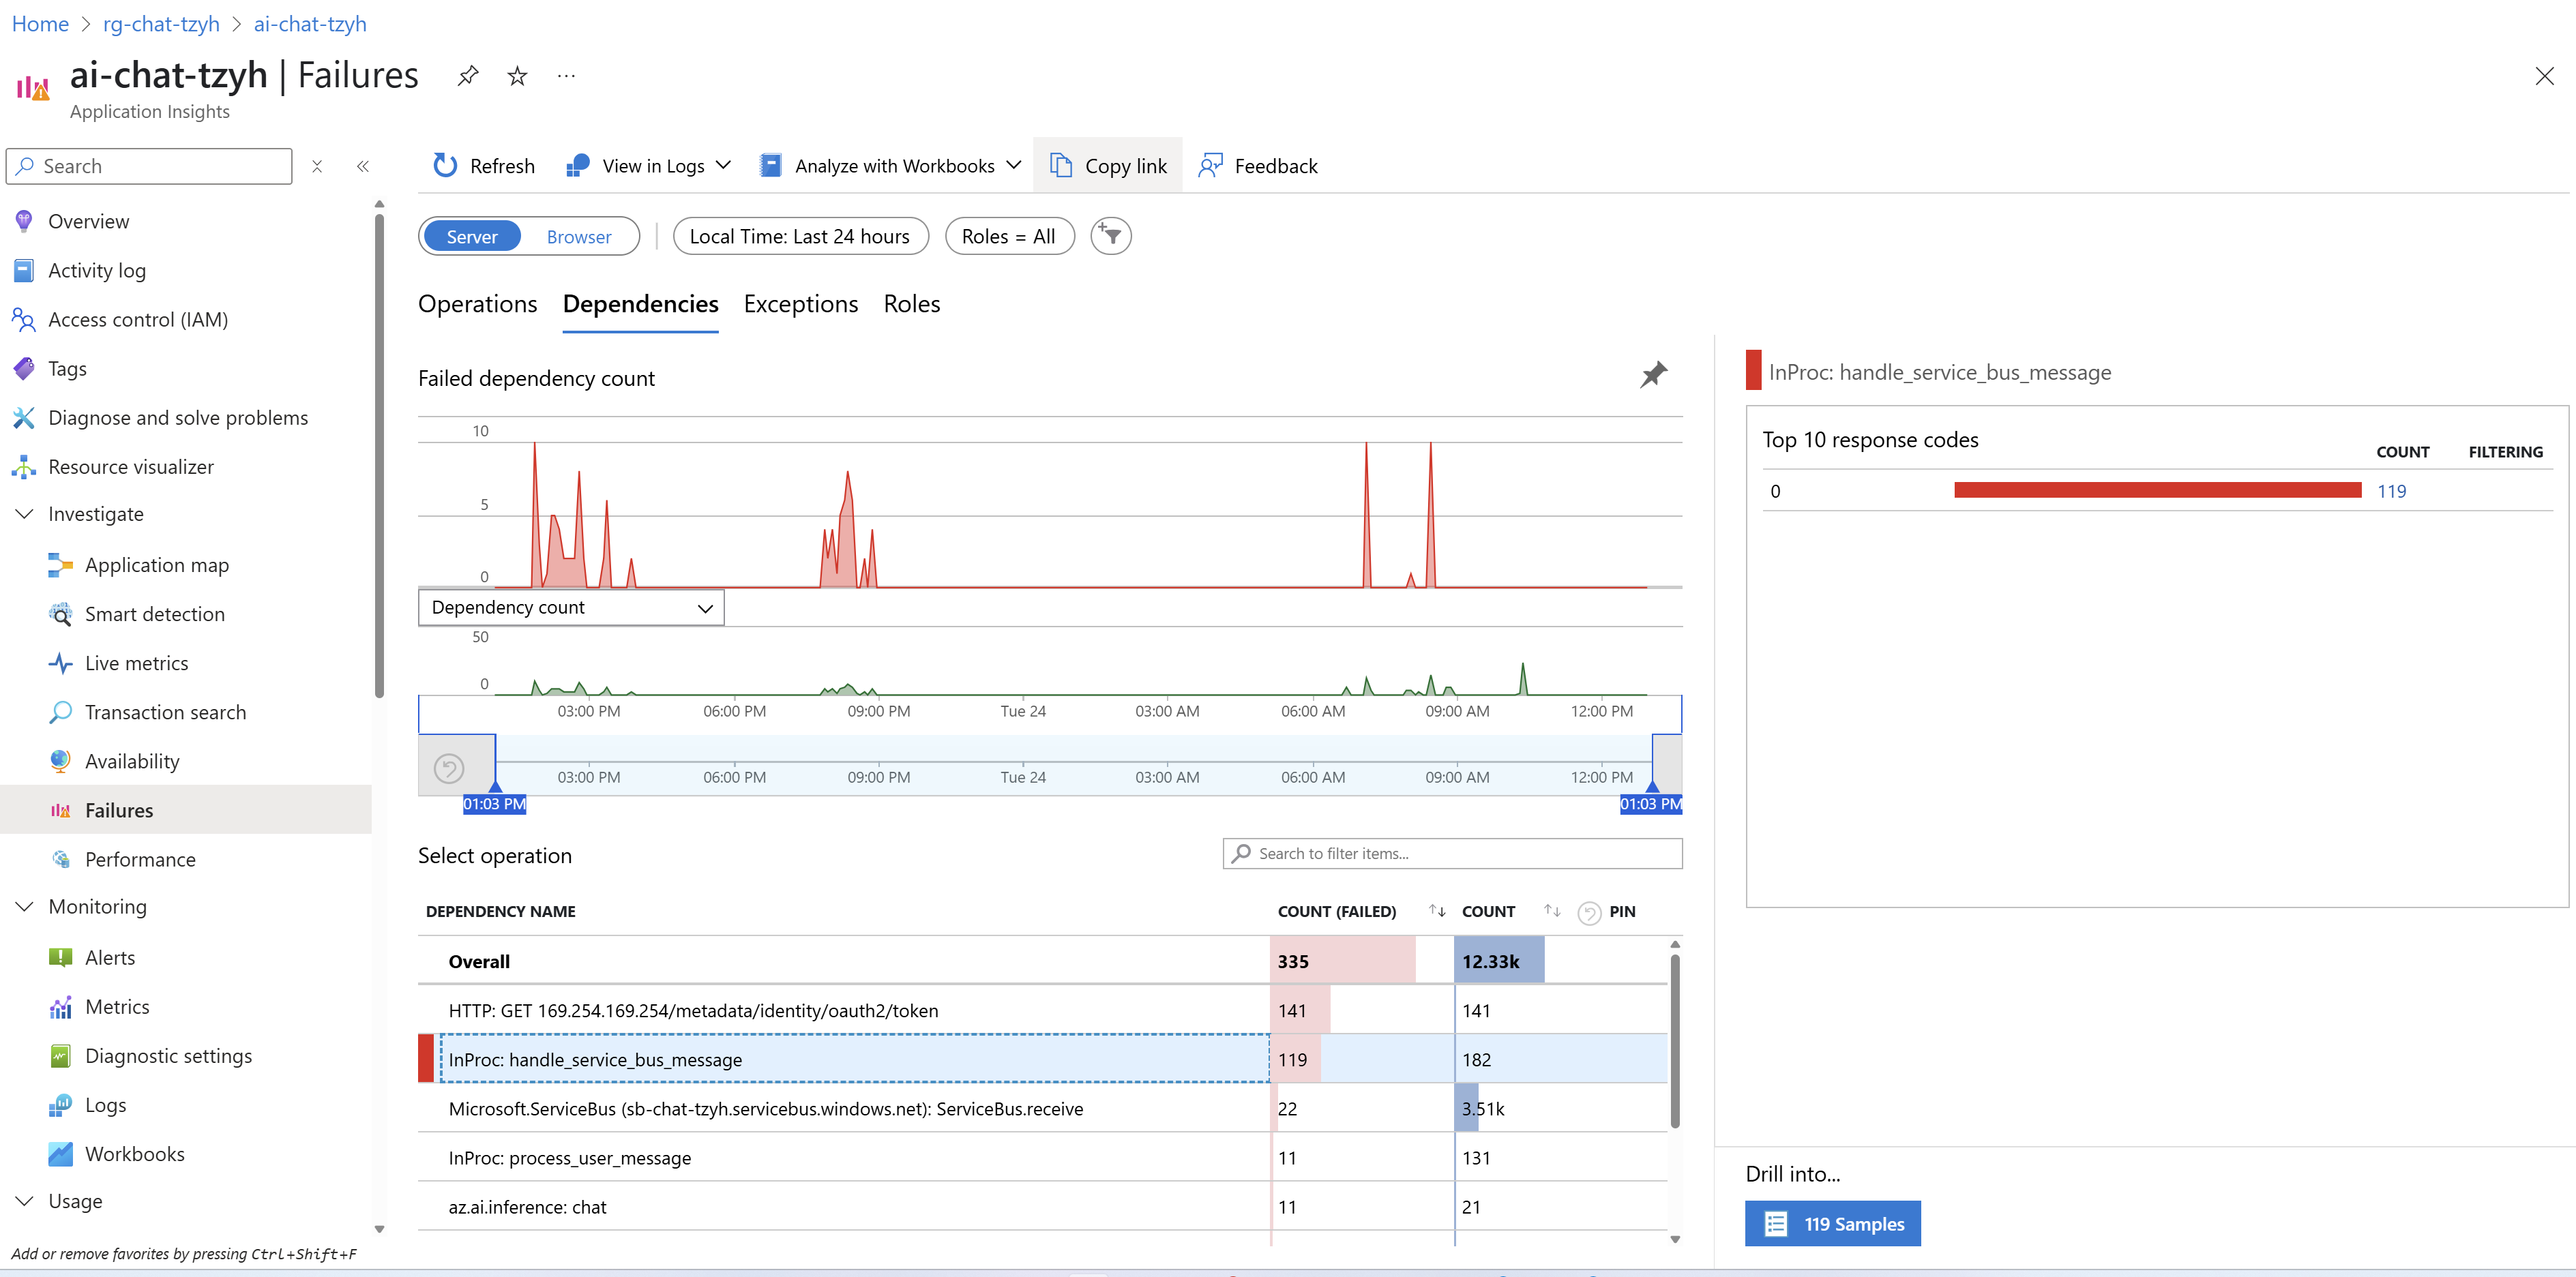
Task: Open the Application map
Action: 157,565
